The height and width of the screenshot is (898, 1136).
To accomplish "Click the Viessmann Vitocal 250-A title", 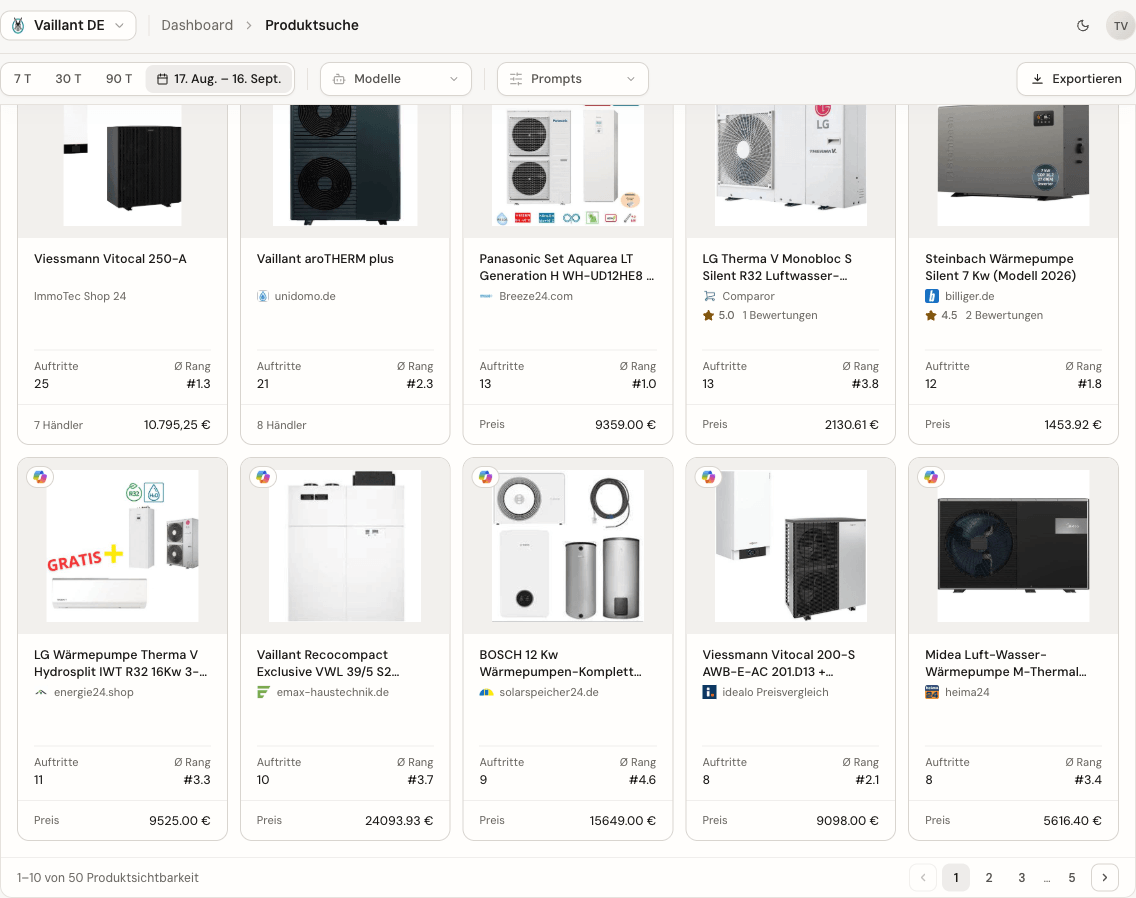I will (x=110, y=259).
